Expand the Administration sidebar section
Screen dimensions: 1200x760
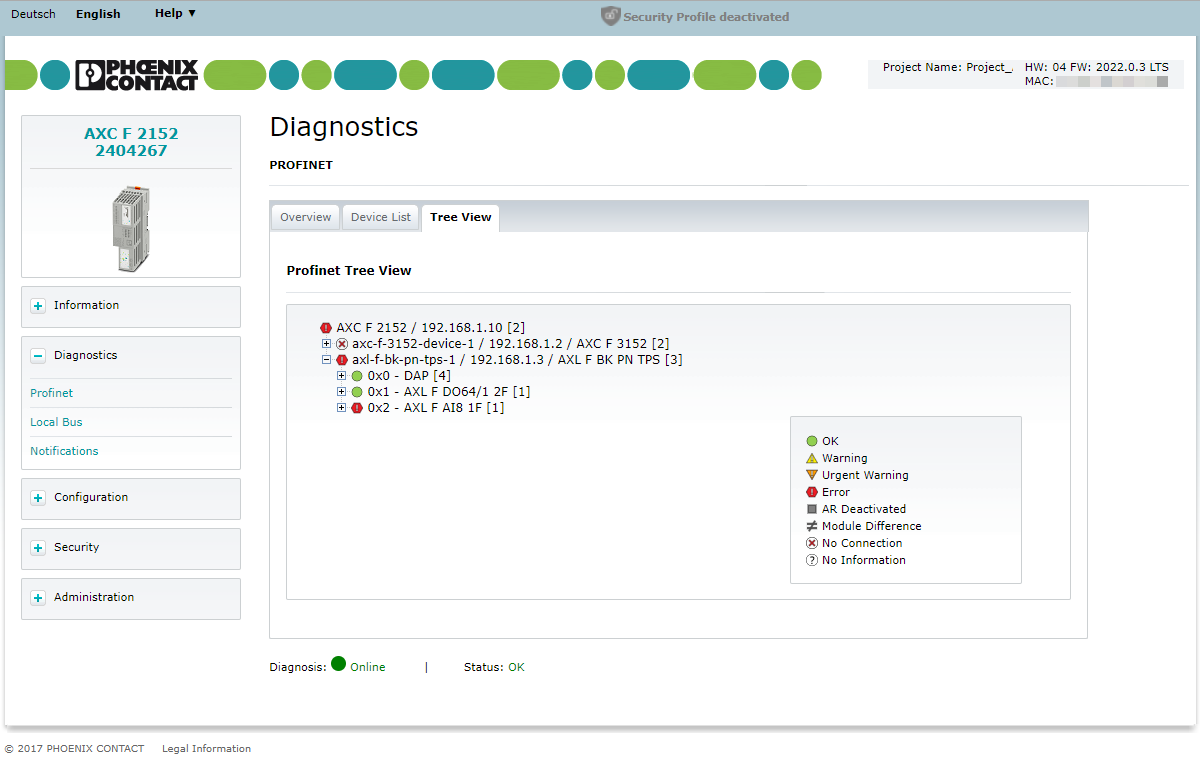[38, 598]
